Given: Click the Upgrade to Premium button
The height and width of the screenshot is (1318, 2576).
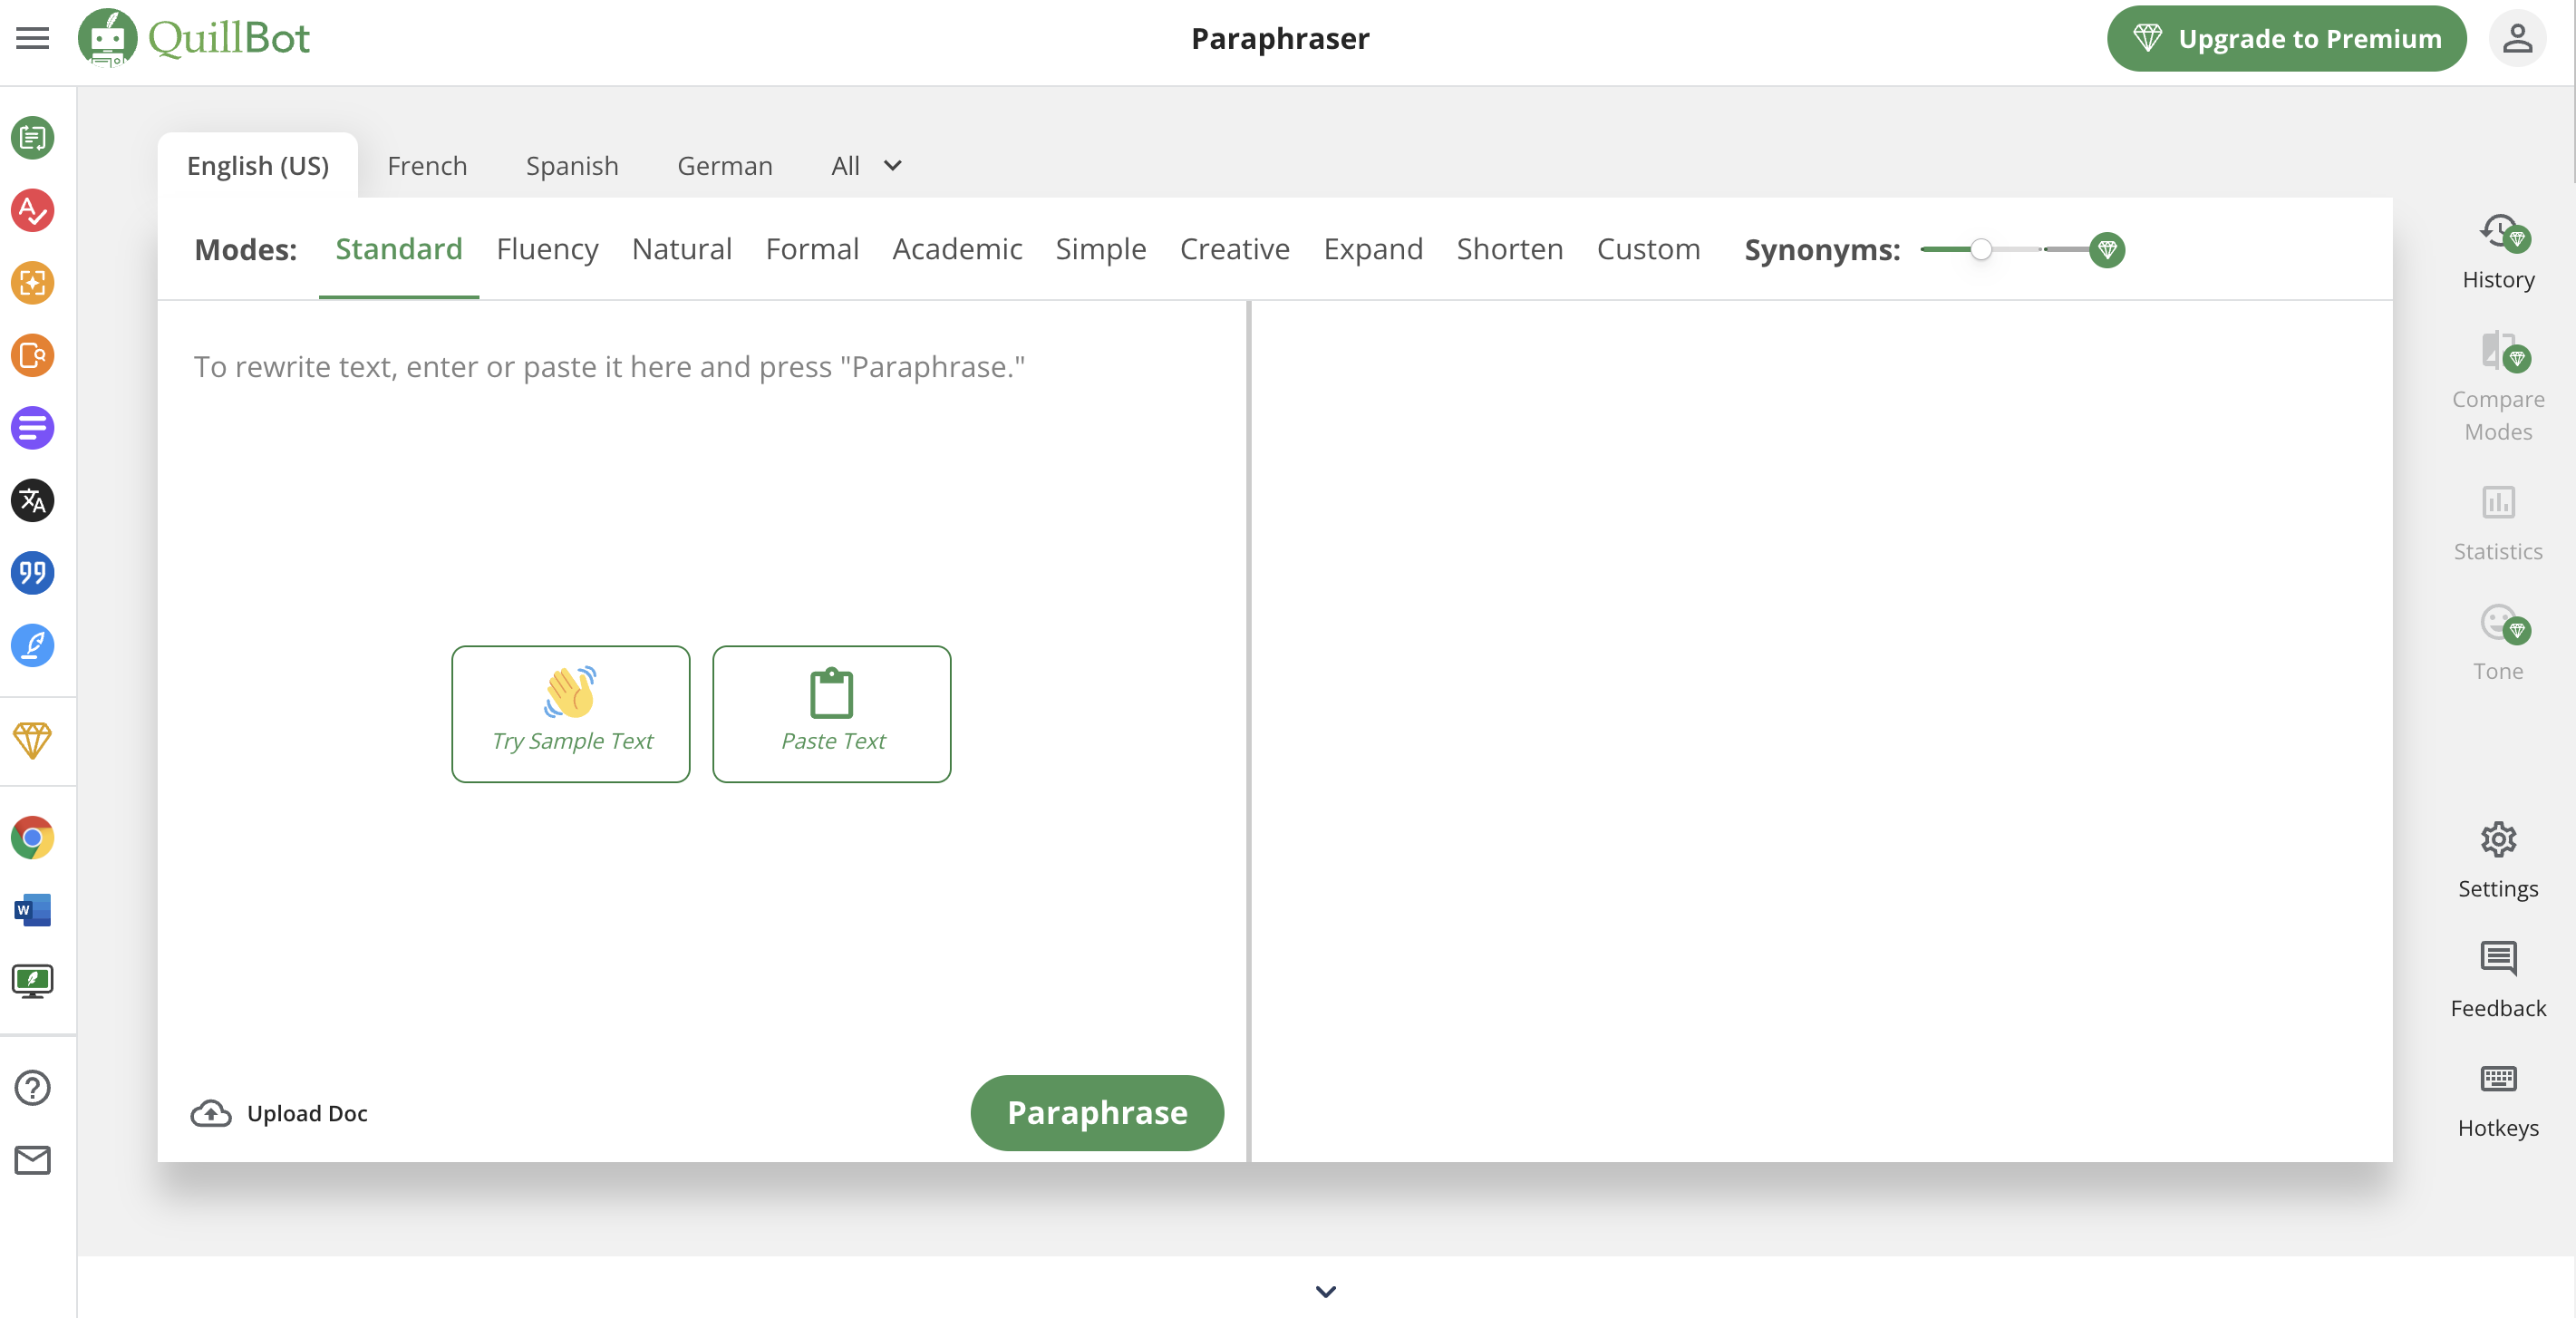Looking at the screenshot, I should tap(2286, 38).
